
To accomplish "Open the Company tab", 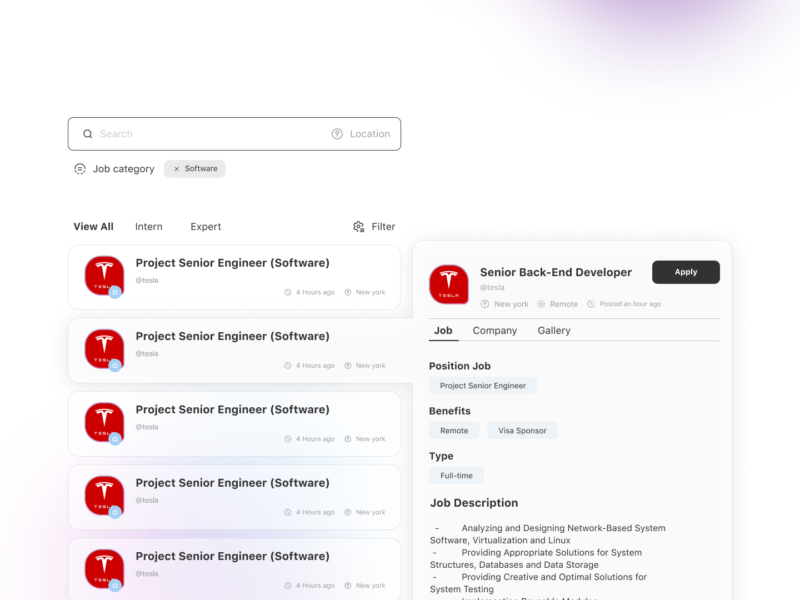I will click(x=495, y=331).
